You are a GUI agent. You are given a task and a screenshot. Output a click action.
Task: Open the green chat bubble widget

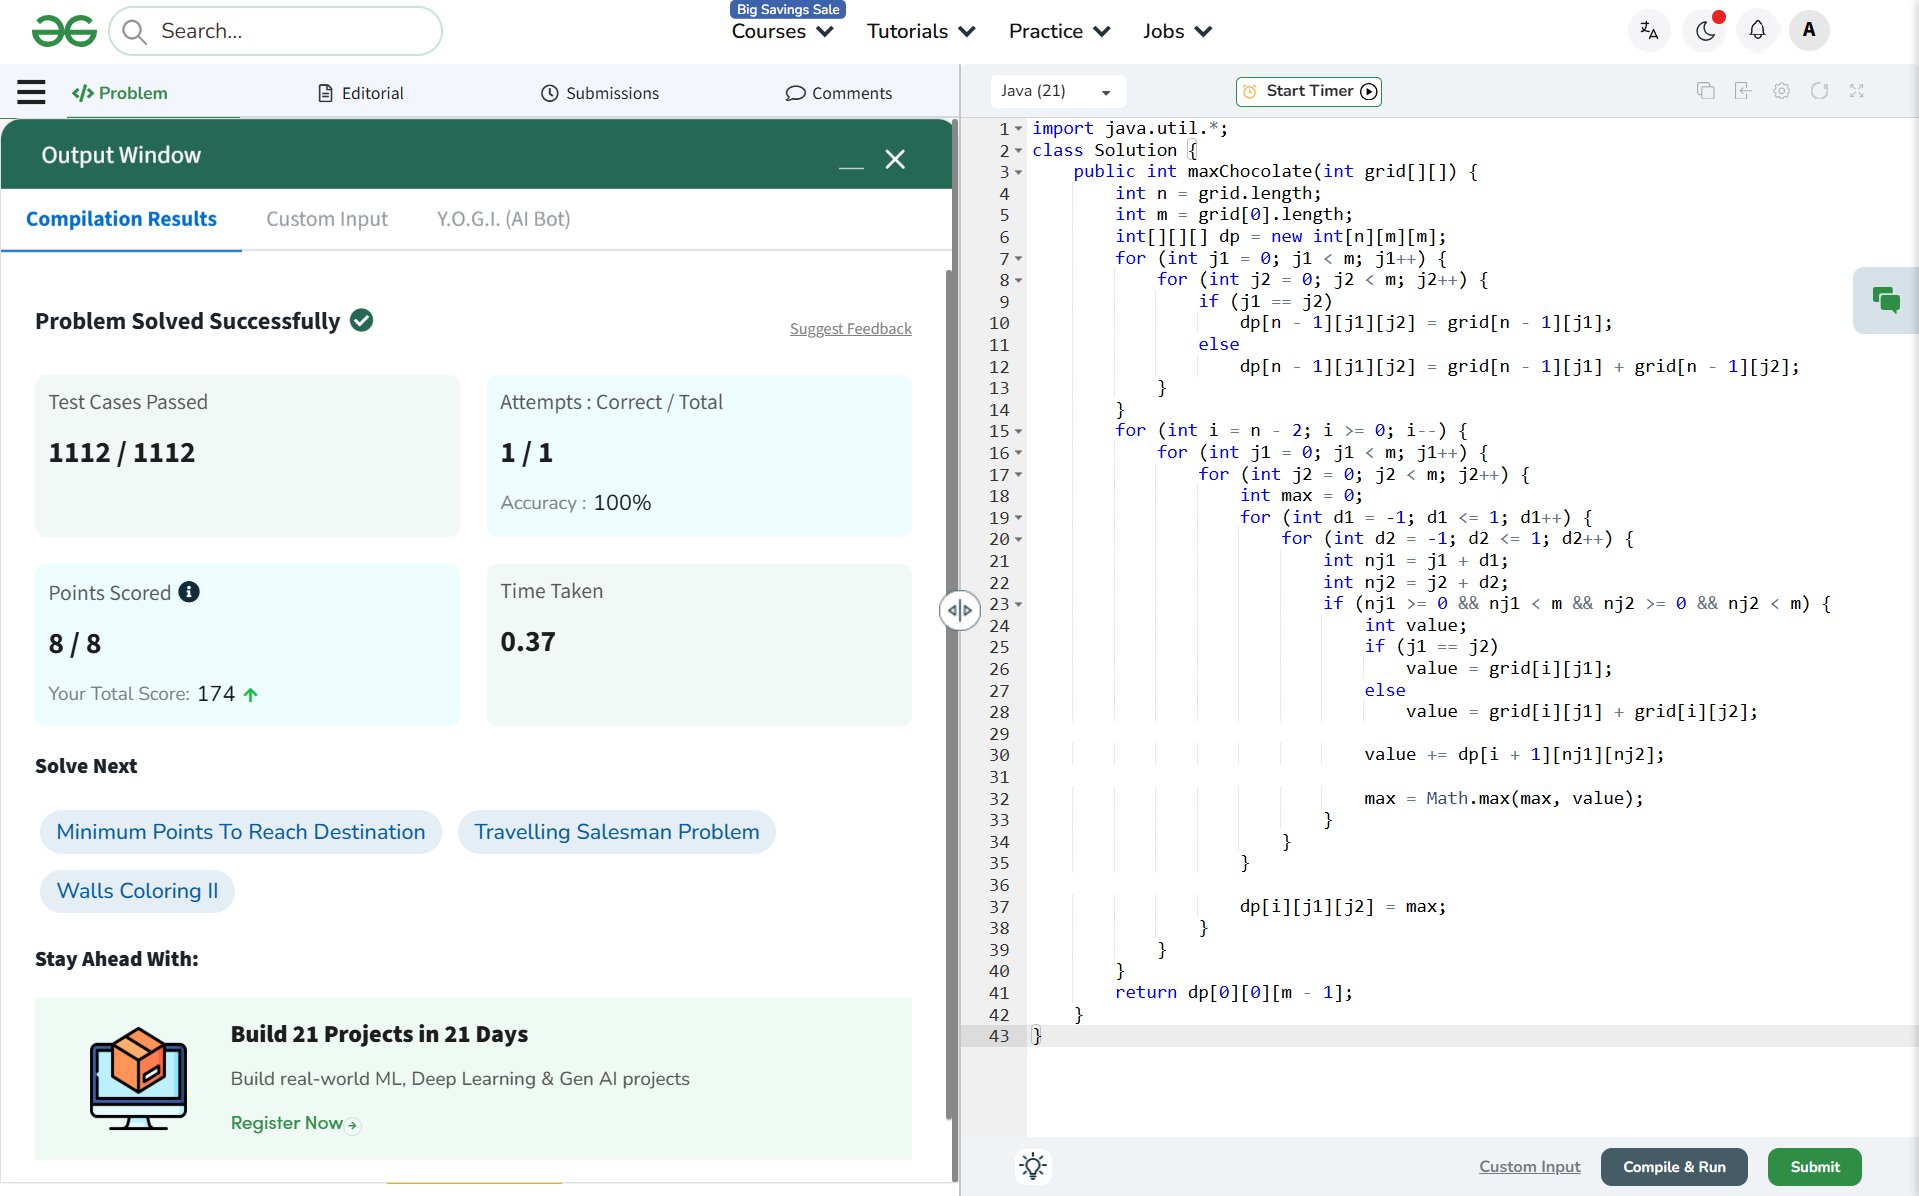coord(1885,300)
